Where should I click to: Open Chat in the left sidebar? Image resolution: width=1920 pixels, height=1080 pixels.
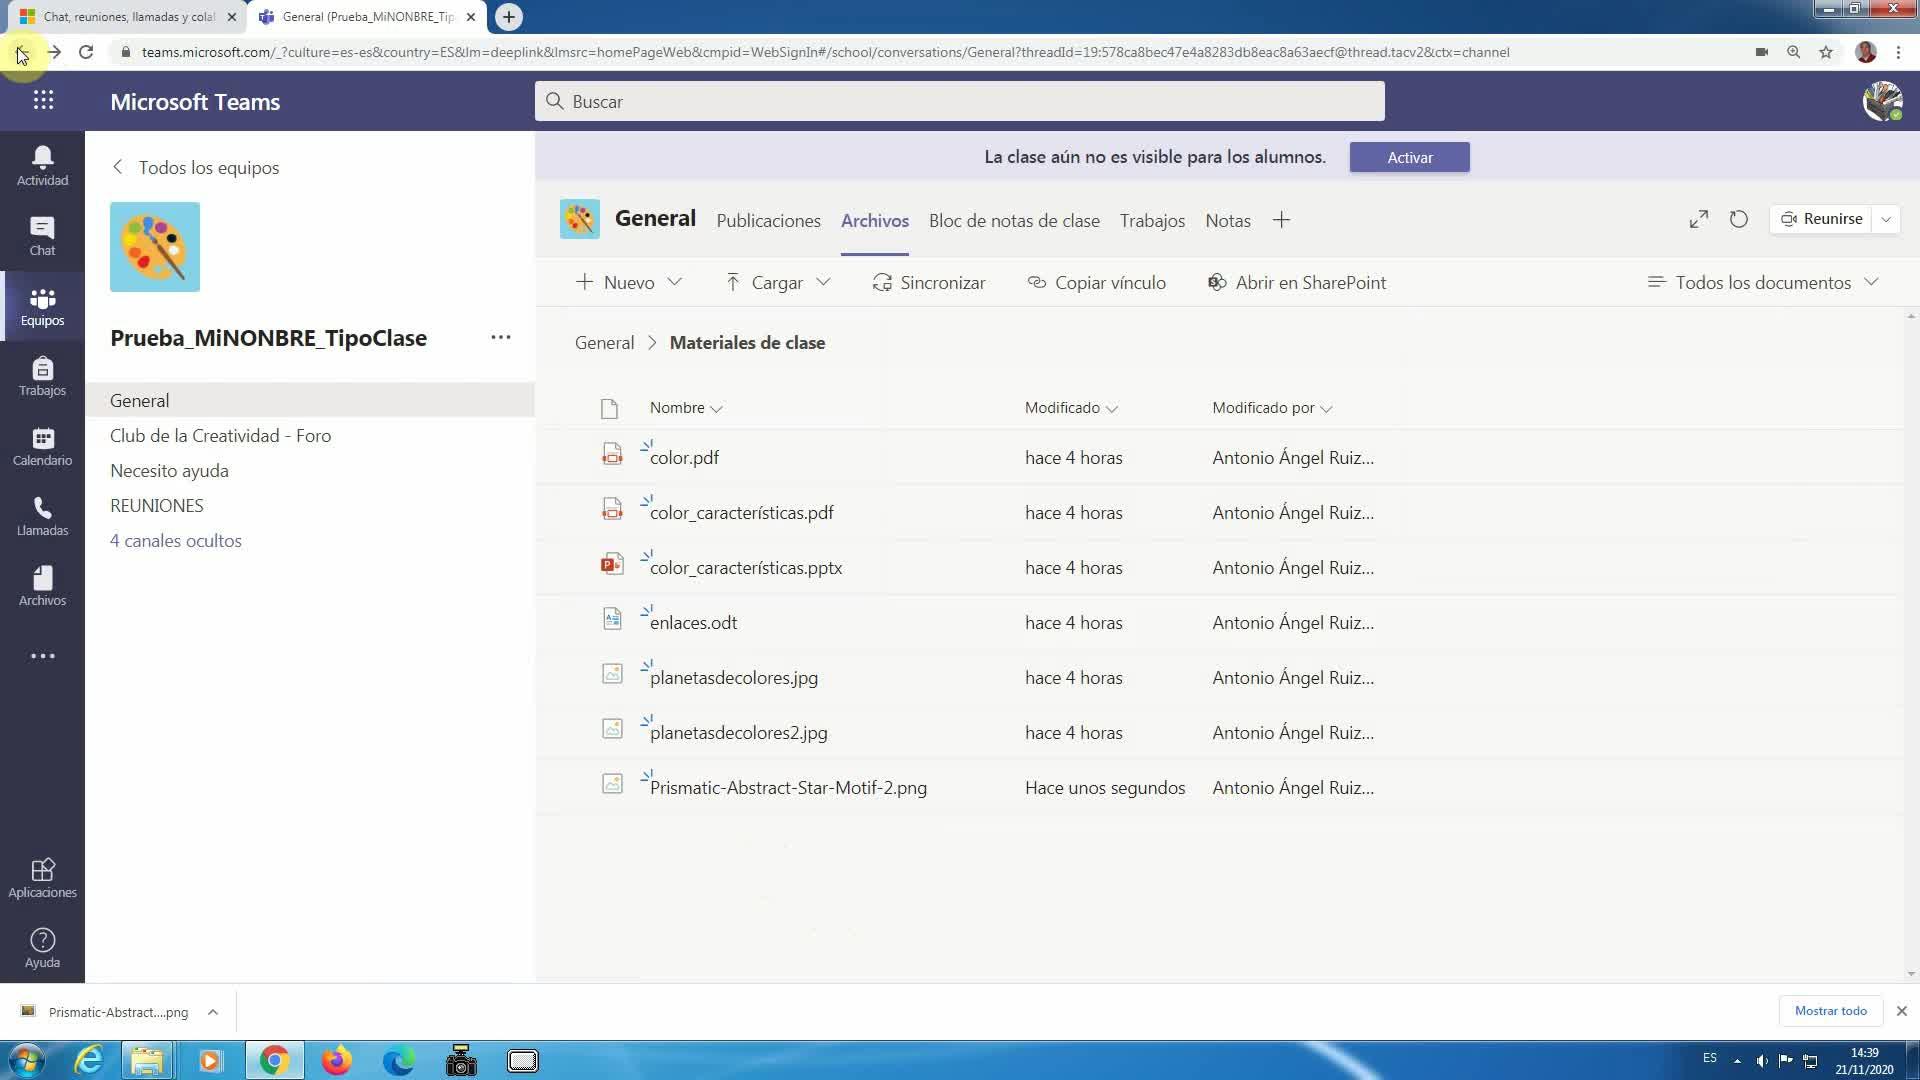pyautogui.click(x=42, y=236)
